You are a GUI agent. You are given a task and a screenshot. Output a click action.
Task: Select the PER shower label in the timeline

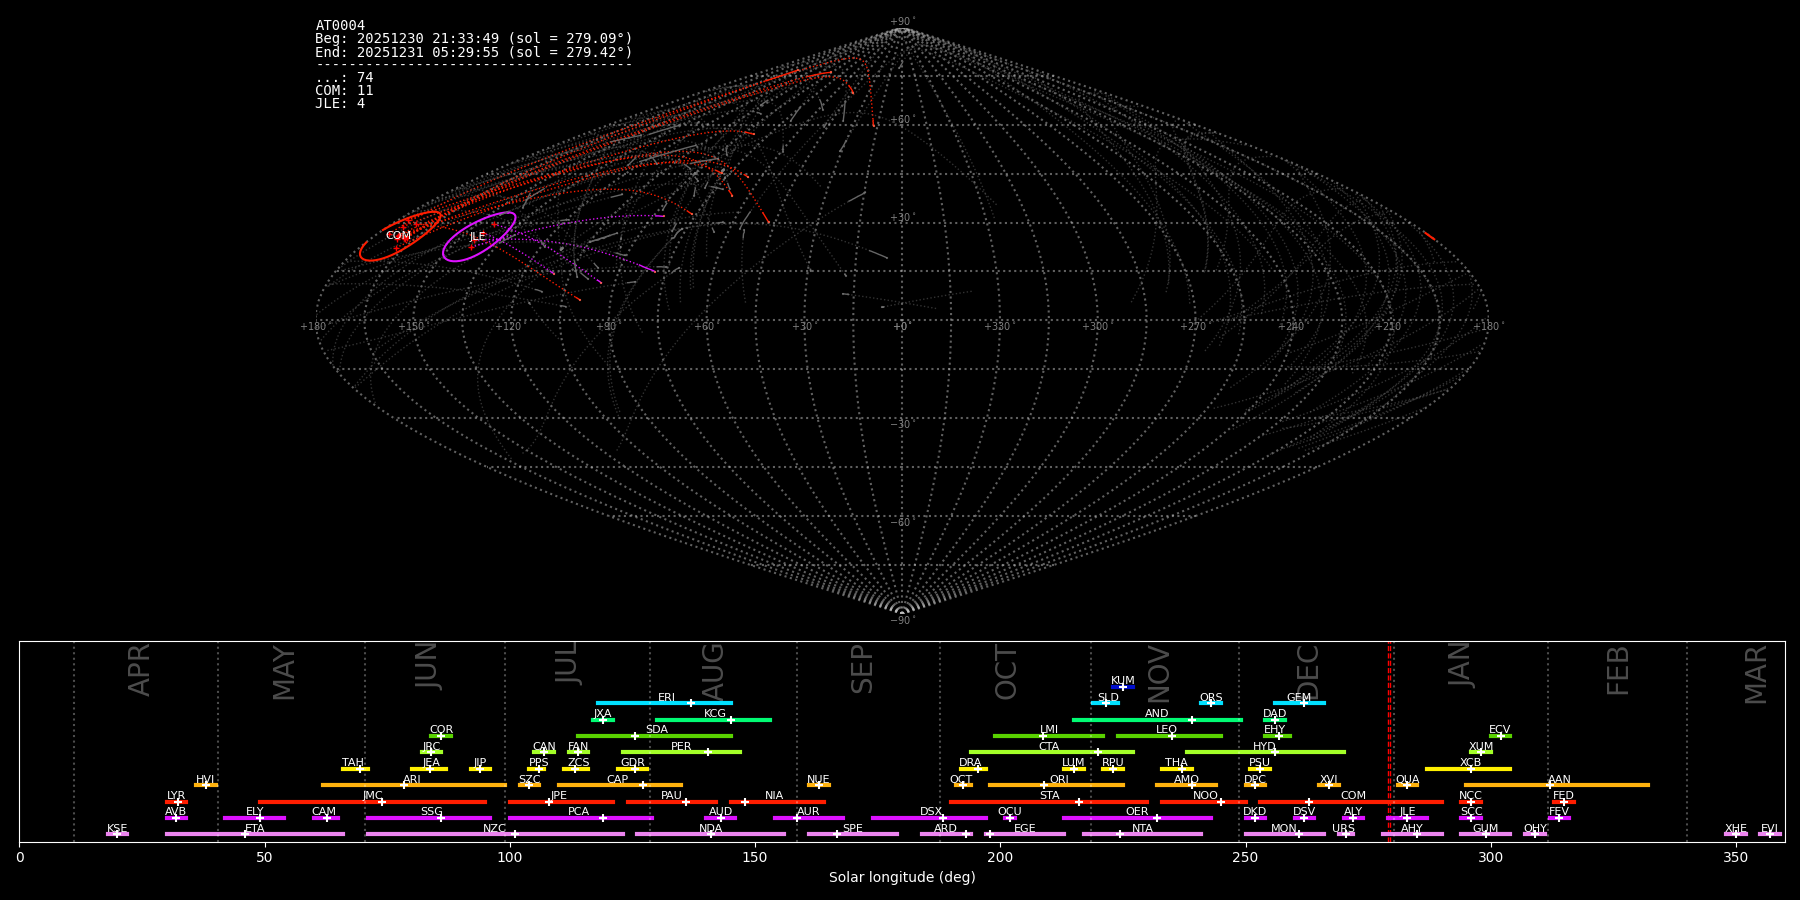681,747
